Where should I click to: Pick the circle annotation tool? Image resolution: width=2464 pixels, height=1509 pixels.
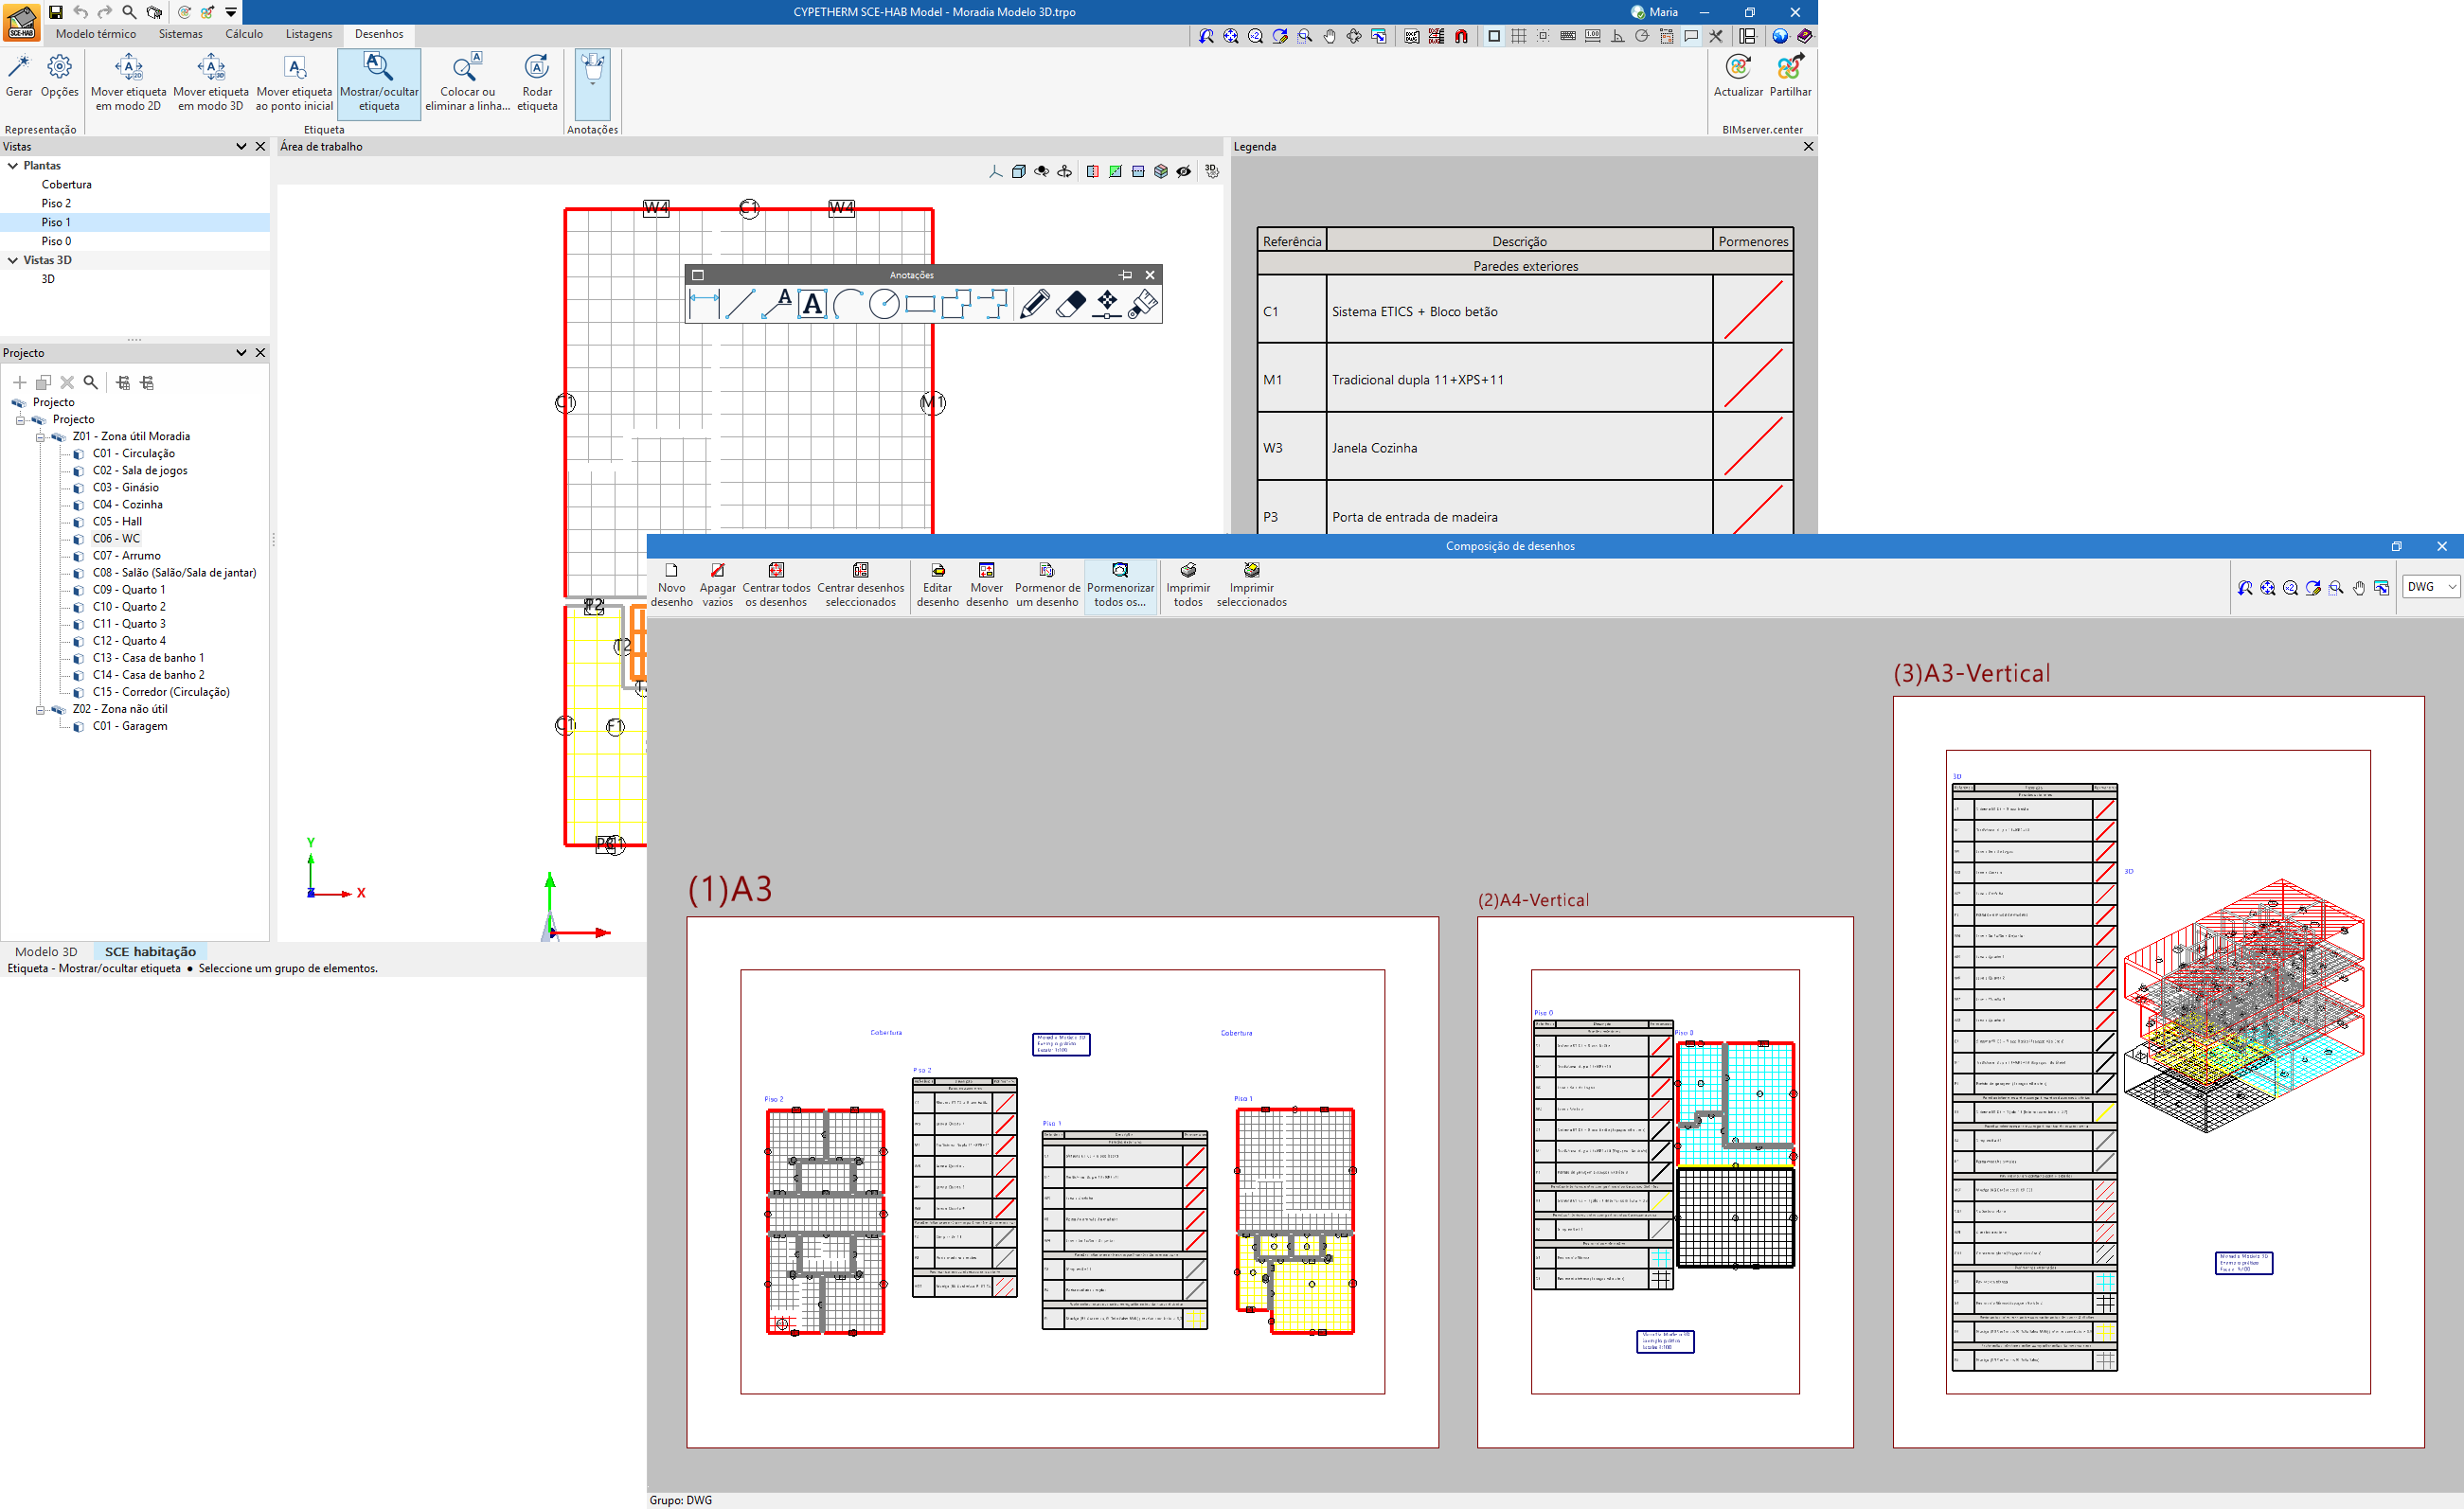point(883,303)
